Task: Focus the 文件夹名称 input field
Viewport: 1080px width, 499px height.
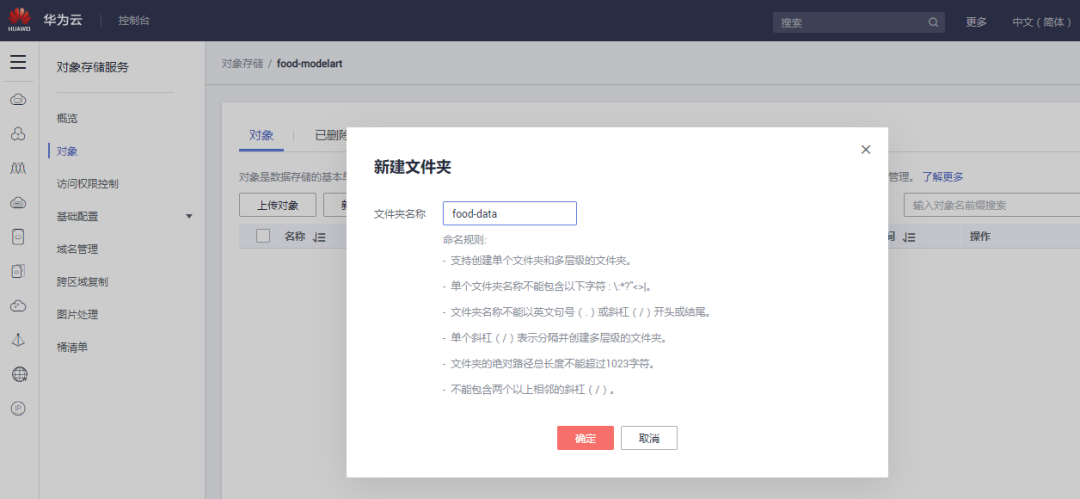Action: [510, 214]
